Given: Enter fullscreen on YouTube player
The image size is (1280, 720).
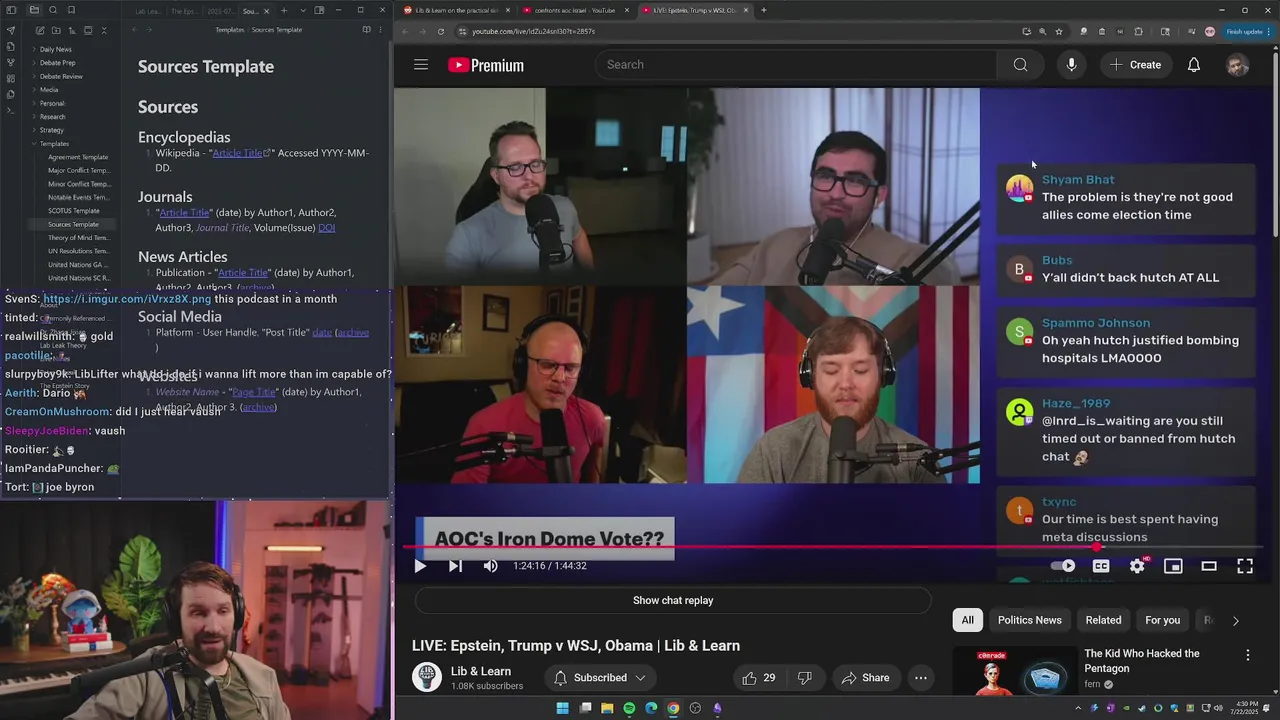Looking at the screenshot, I should 1245,566.
